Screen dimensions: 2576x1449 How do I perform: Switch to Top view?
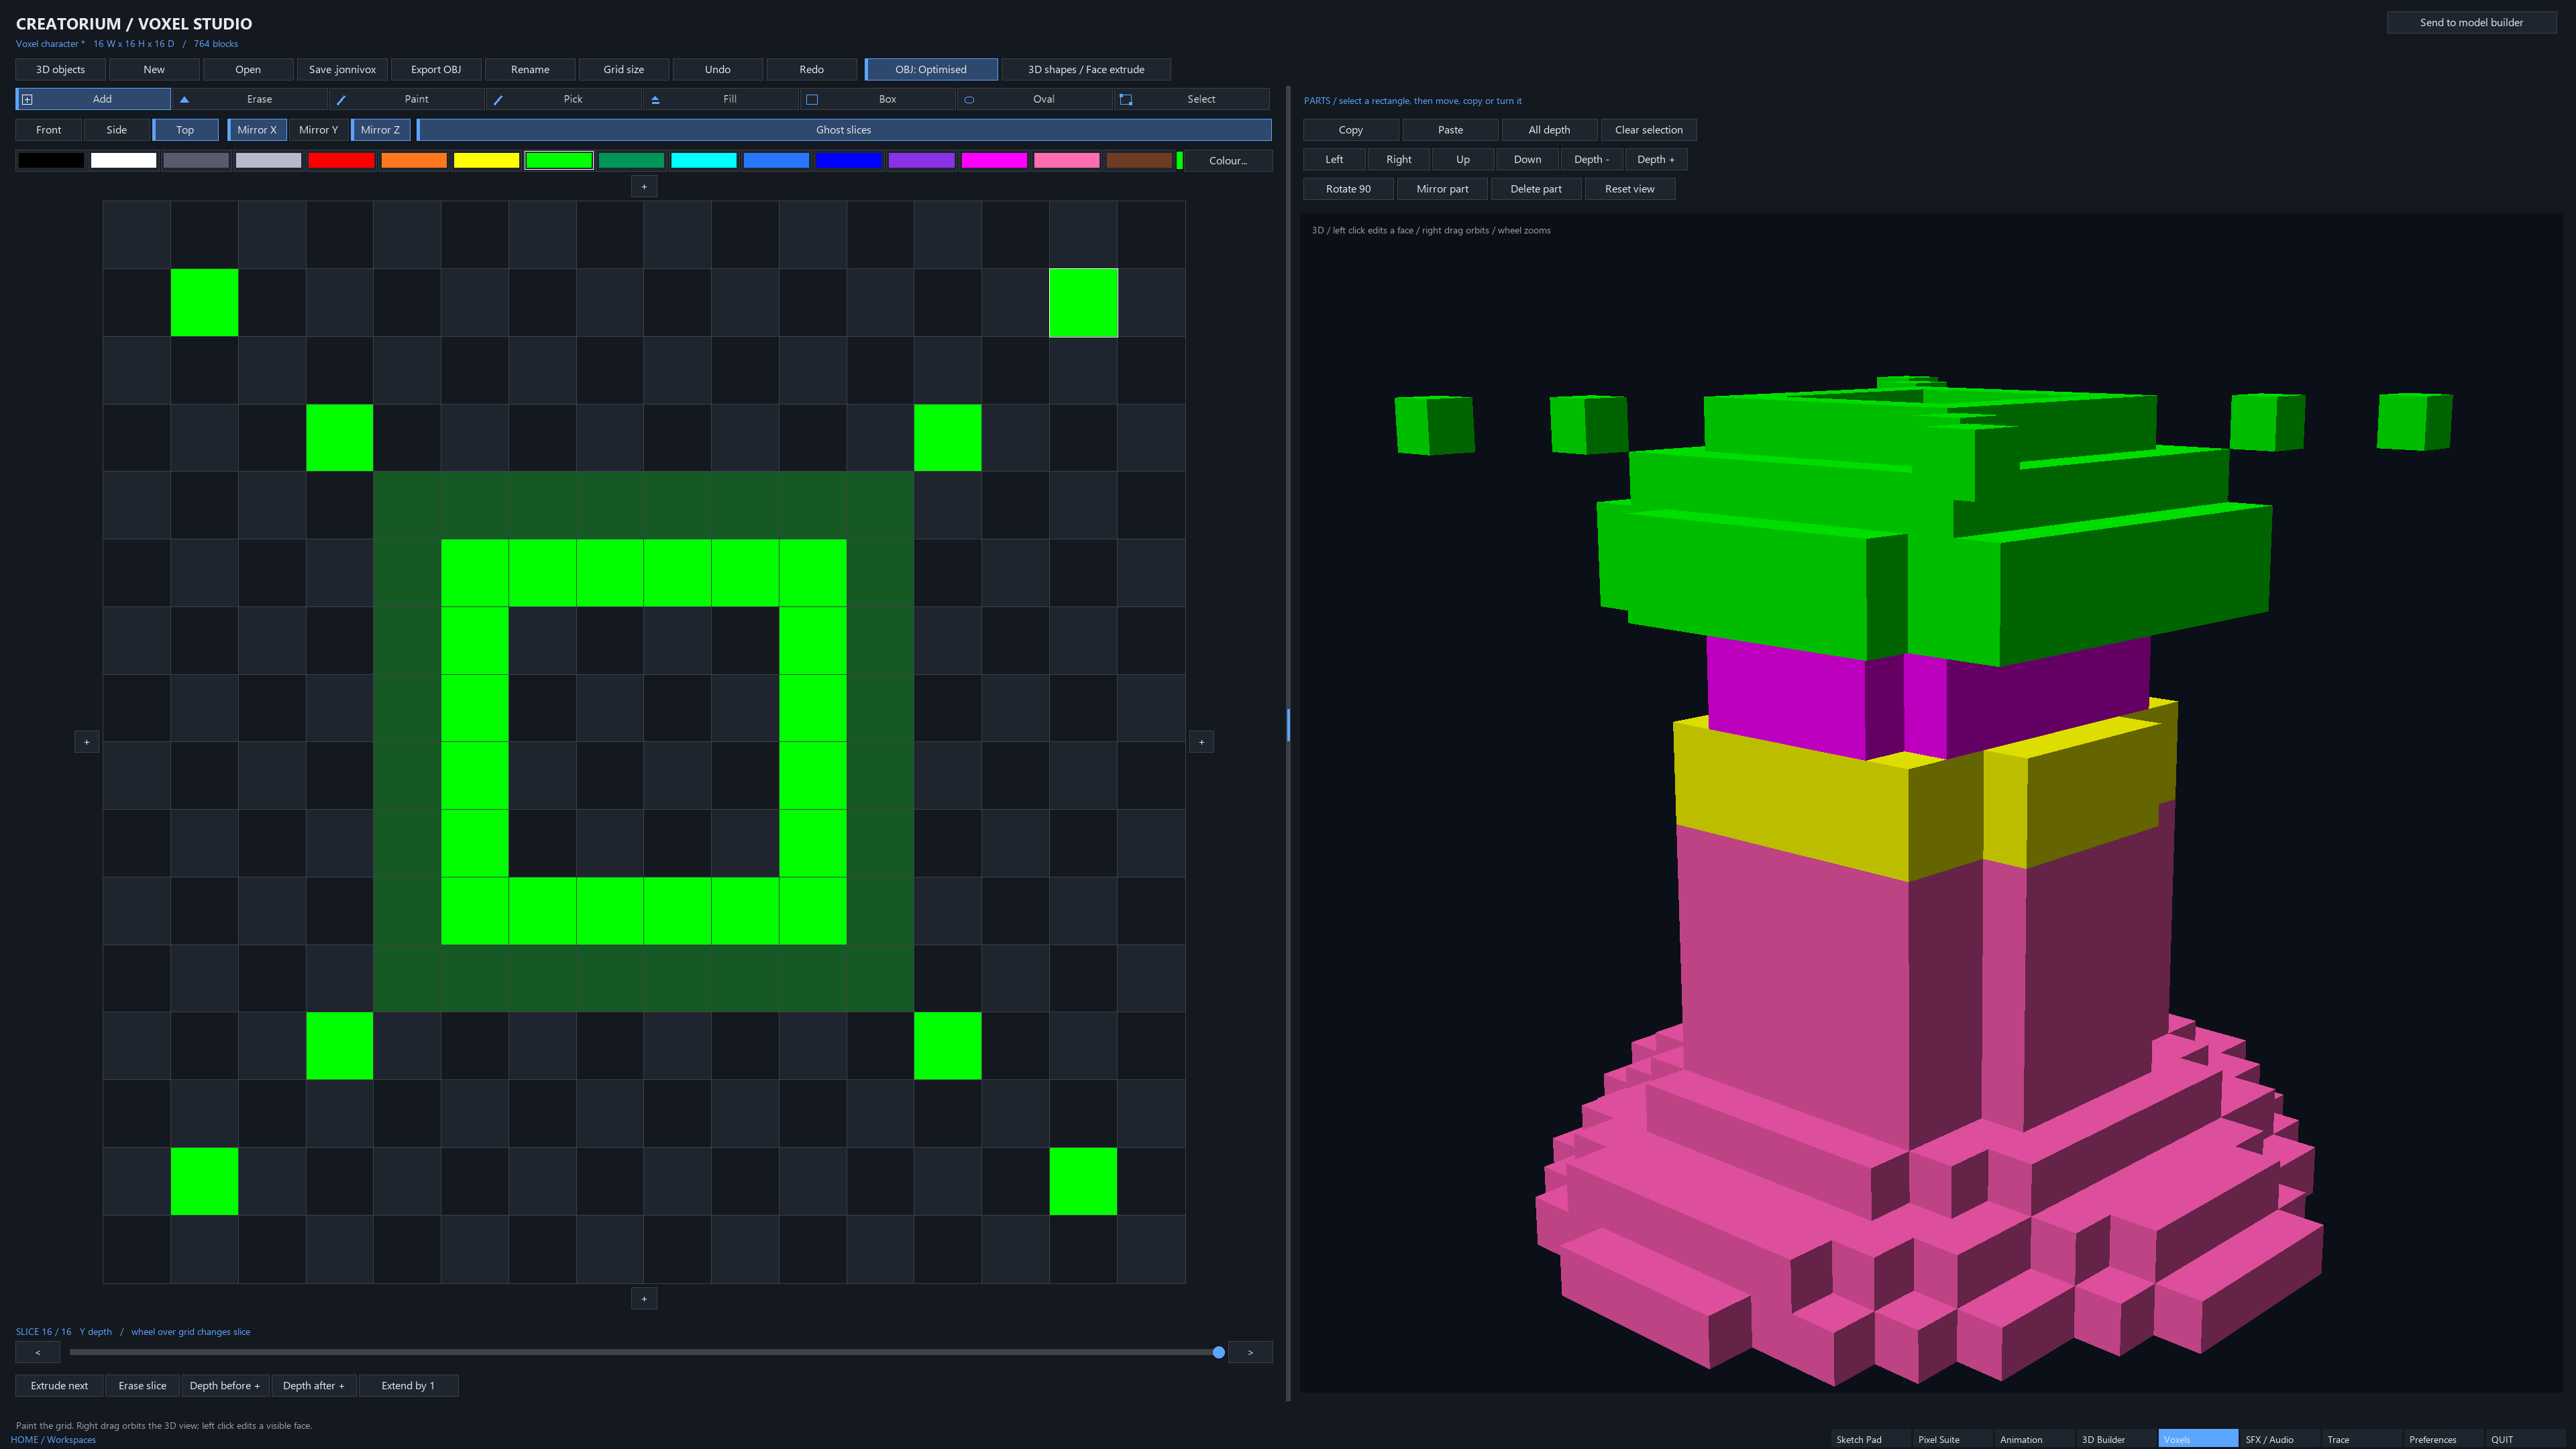(185, 130)
